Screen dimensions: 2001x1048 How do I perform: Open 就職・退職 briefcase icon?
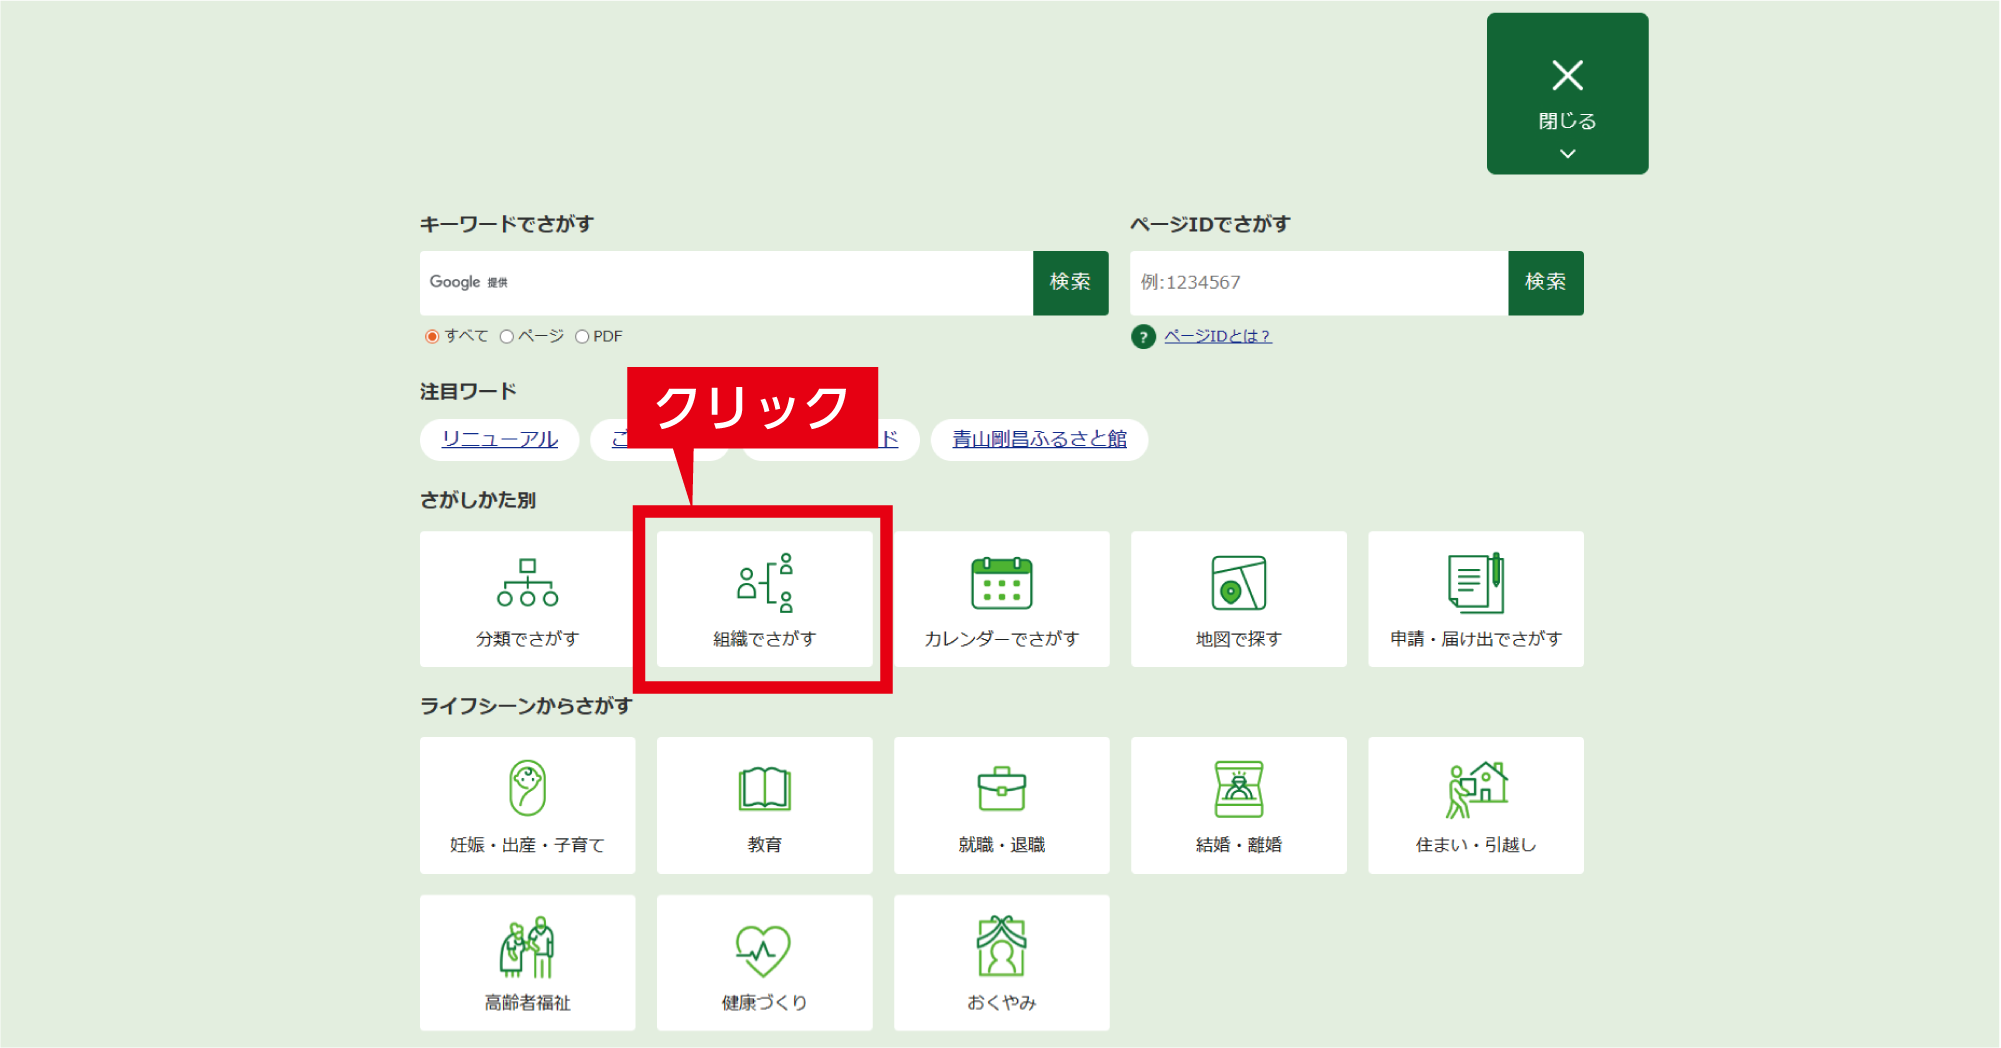(x=1001, y=805)
